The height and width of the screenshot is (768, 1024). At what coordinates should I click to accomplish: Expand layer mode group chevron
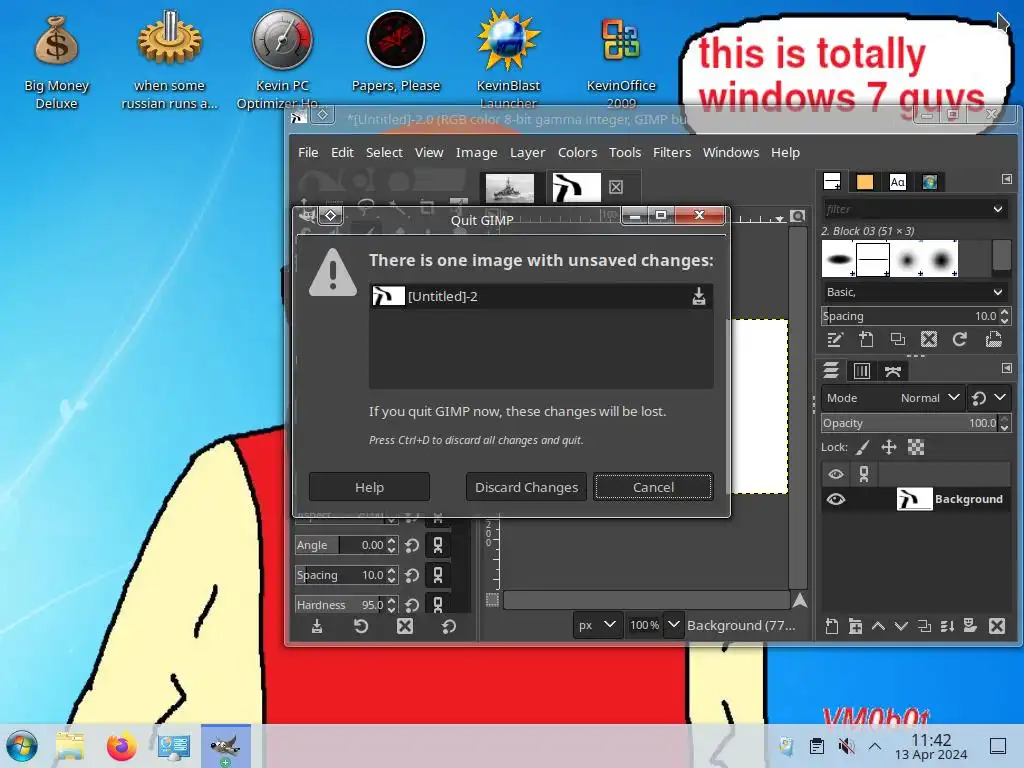coord(1000,397)
